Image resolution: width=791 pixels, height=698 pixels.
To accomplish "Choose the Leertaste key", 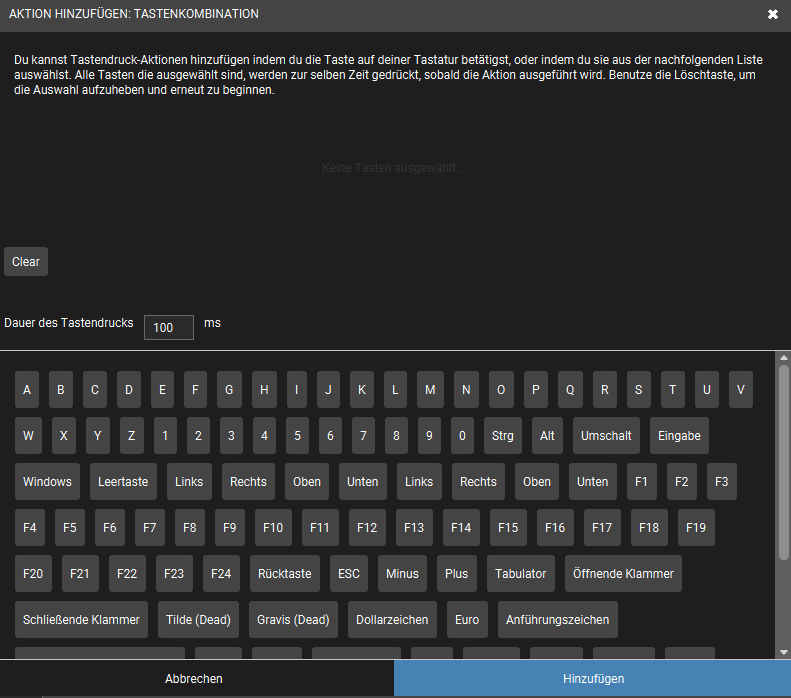I will tap(123, 482).
